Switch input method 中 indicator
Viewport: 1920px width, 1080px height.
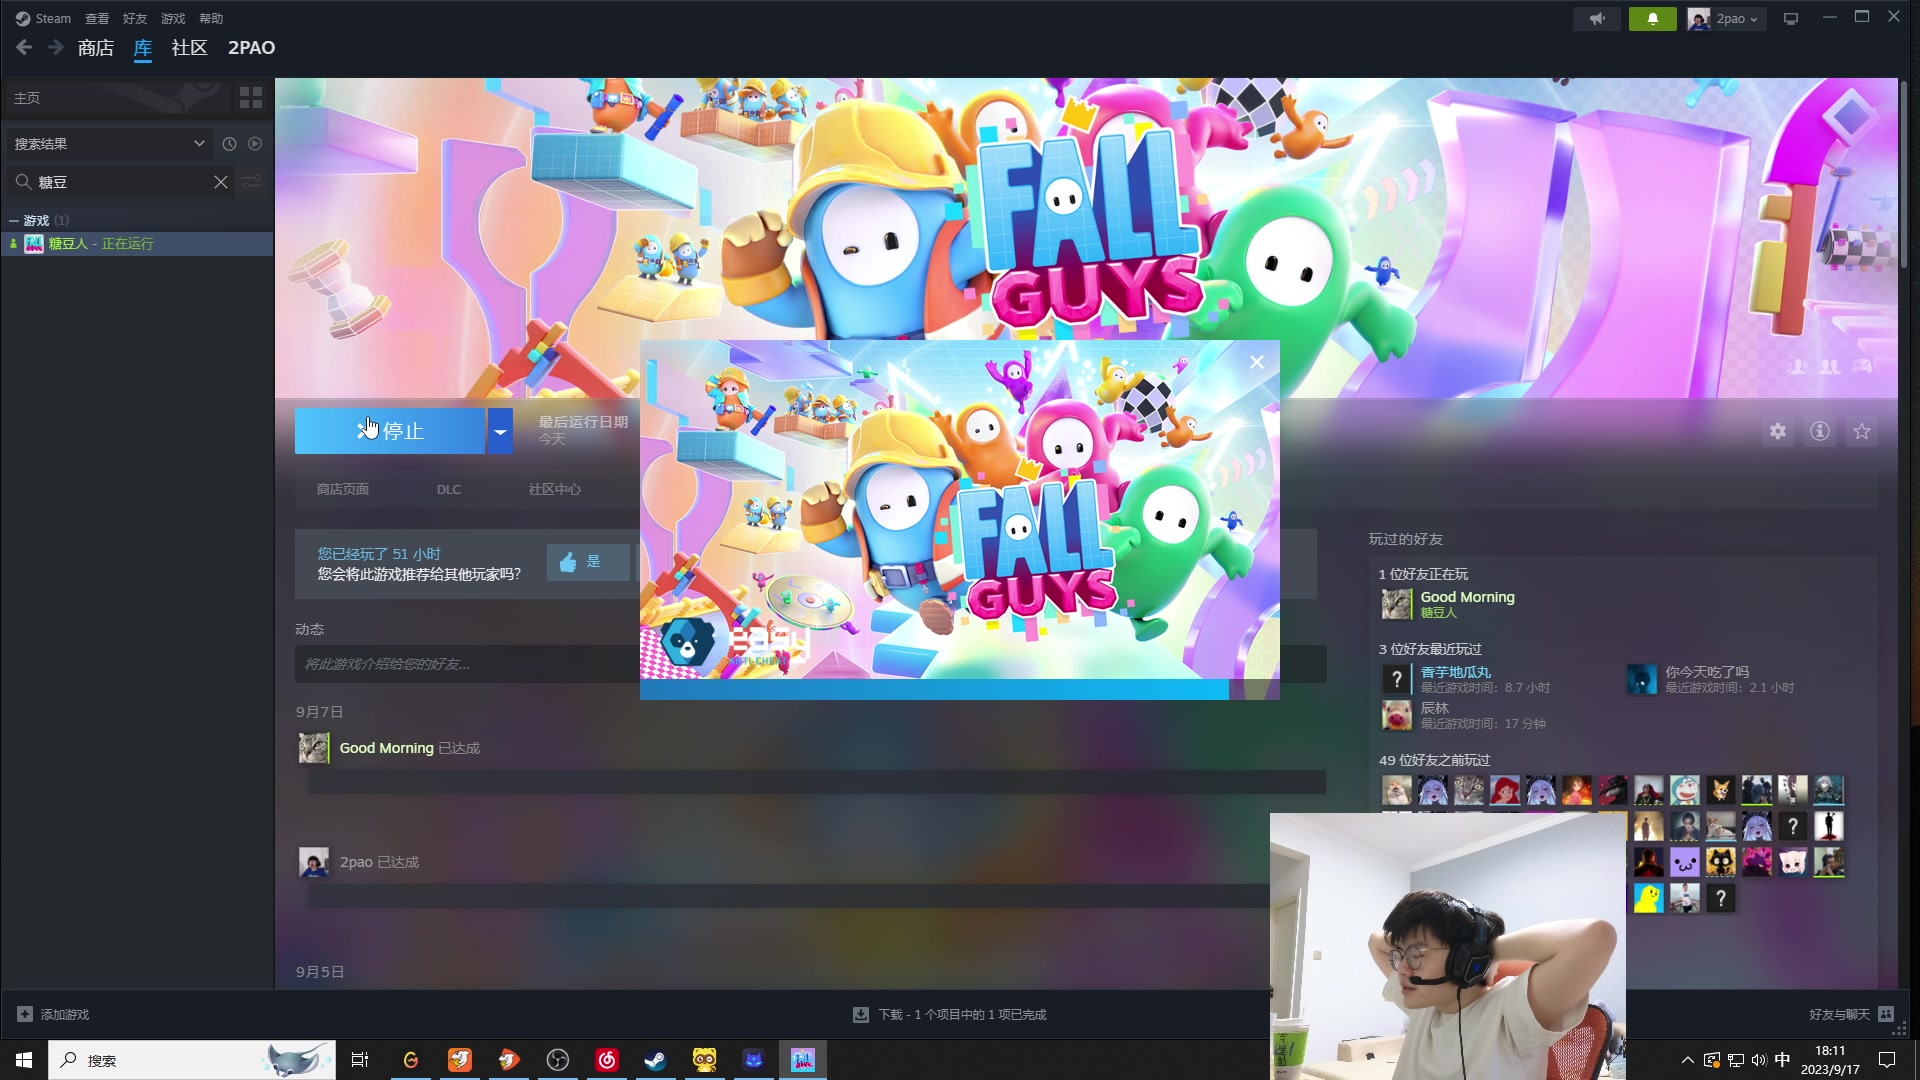click(x=1782, y=1060)
